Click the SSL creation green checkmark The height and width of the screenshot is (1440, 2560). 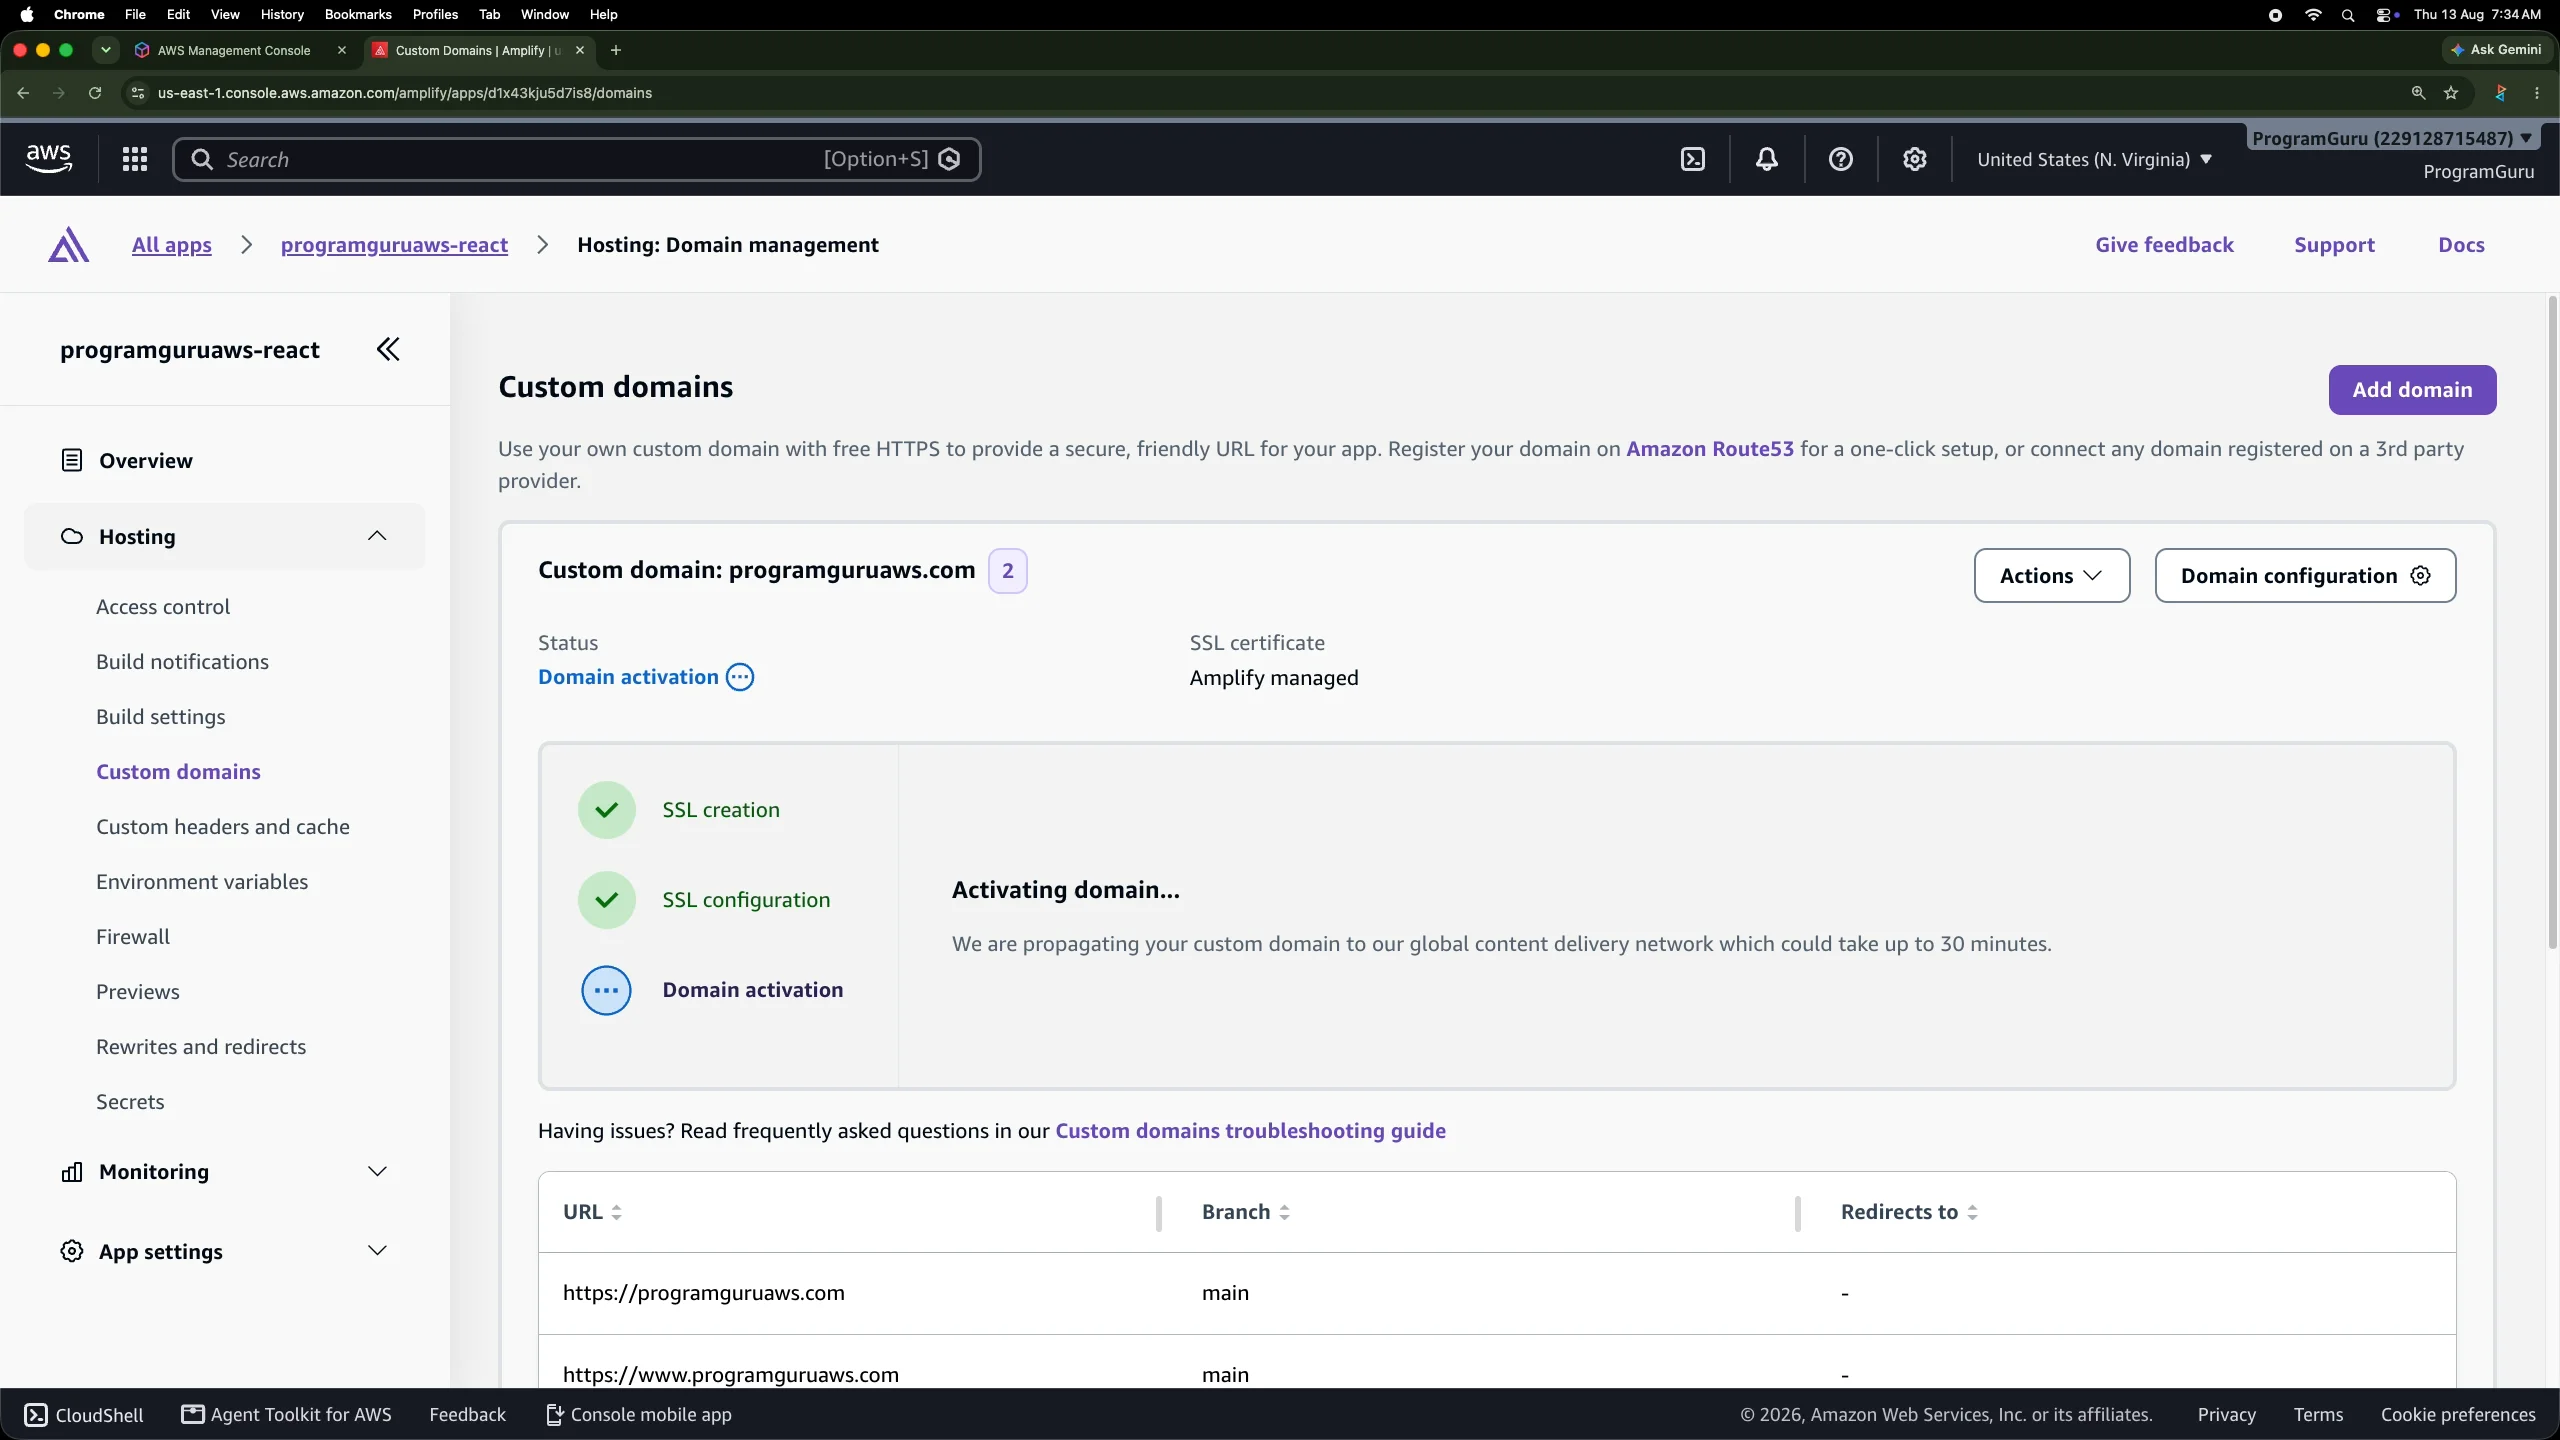606,810
